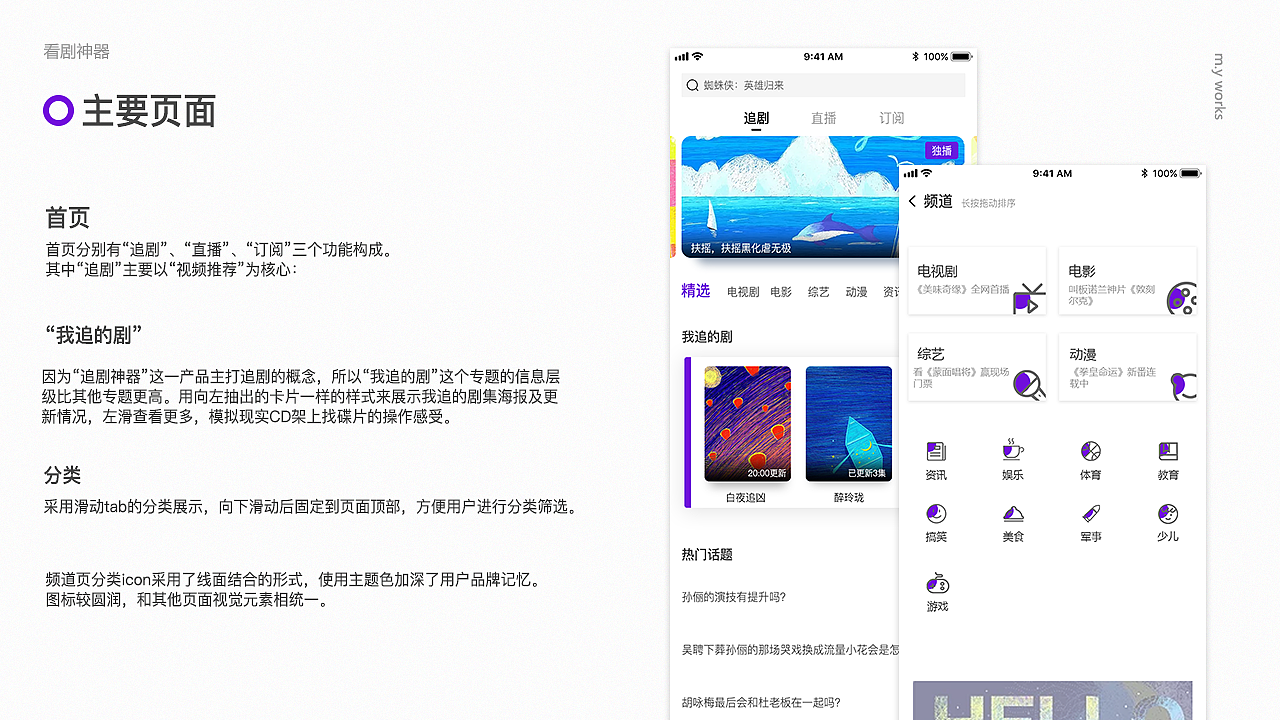
Task: Open the 娱乐 entertainment channel icon
Action: 1013,450
